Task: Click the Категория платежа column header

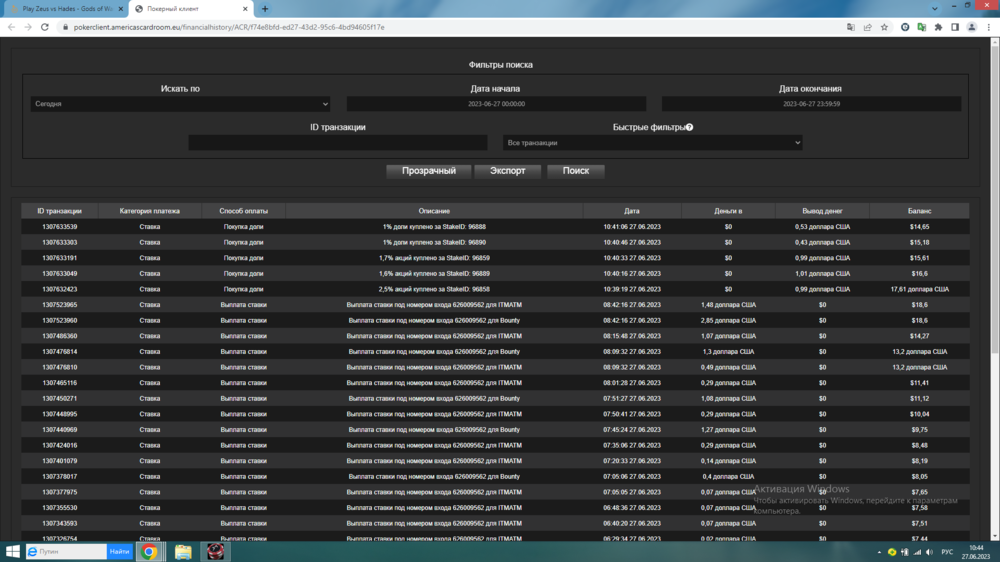Action: (x=150, y=211)
